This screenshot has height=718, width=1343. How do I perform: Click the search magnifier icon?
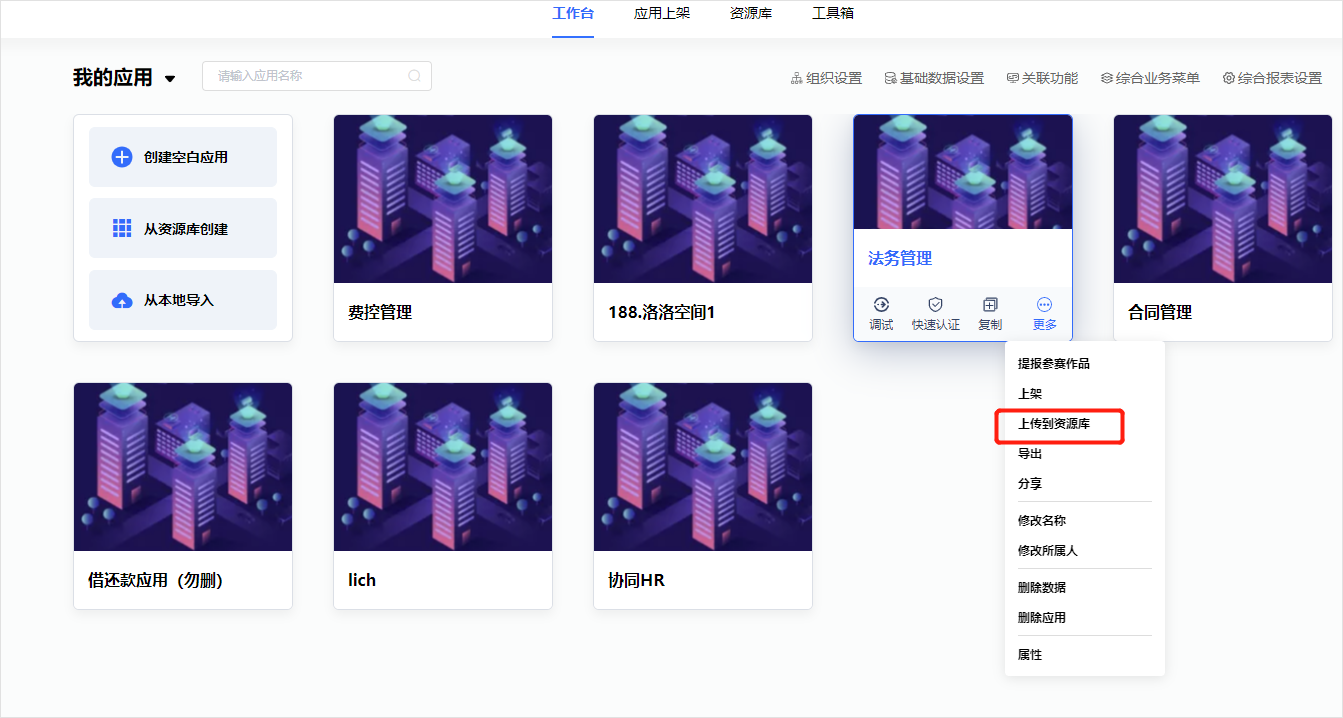tap(415, 76)
